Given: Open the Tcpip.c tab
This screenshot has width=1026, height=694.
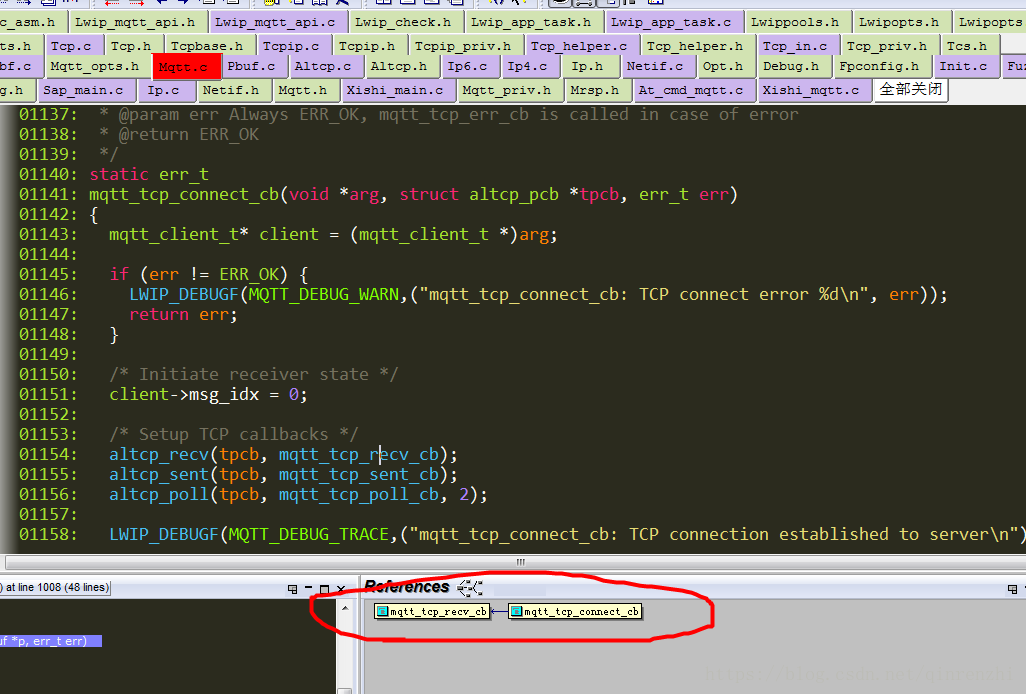Looking at the screenshot, I should pos(294,46).
